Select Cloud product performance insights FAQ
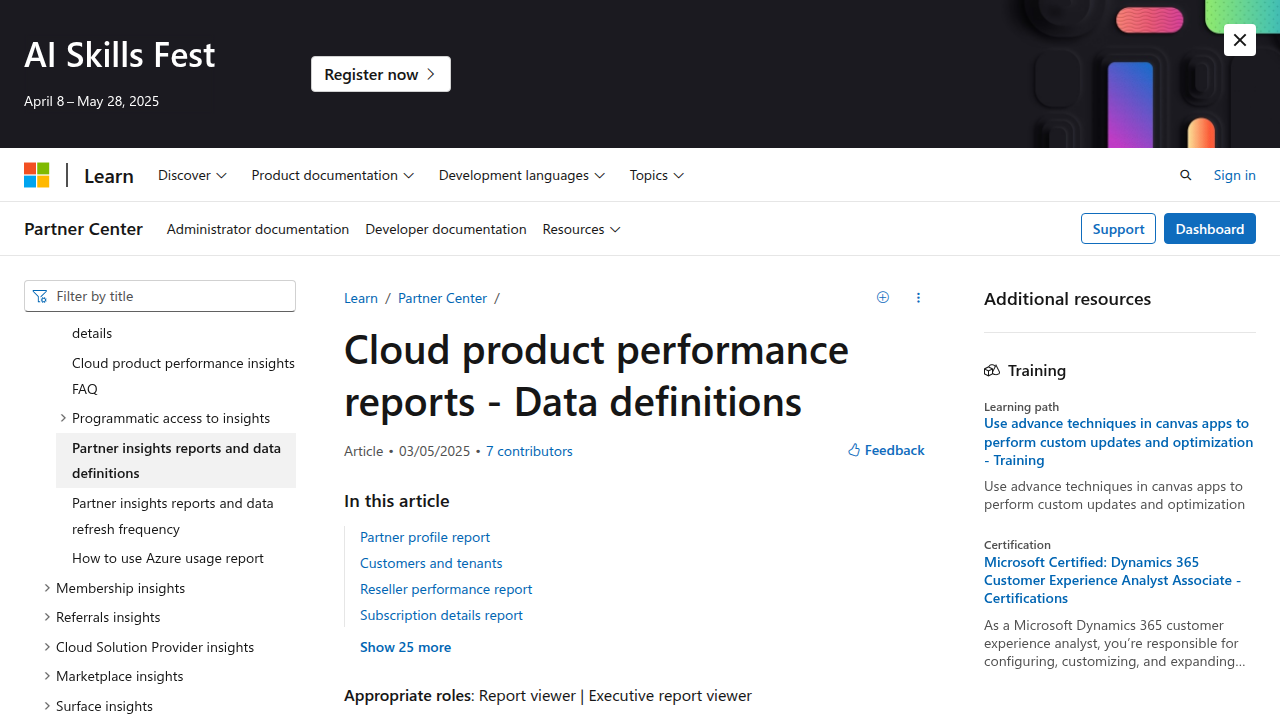The height and width of the screenshot is (720, 1280). tap(176, 375)
